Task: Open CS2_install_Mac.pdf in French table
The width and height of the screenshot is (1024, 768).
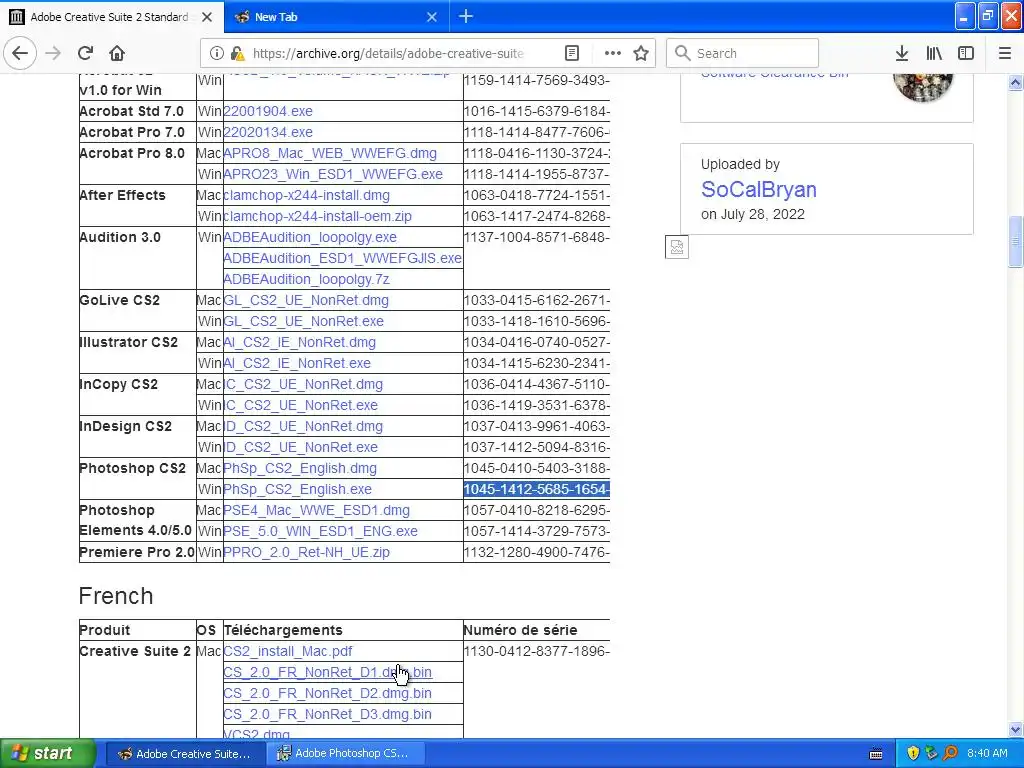Action: point(287,651)
